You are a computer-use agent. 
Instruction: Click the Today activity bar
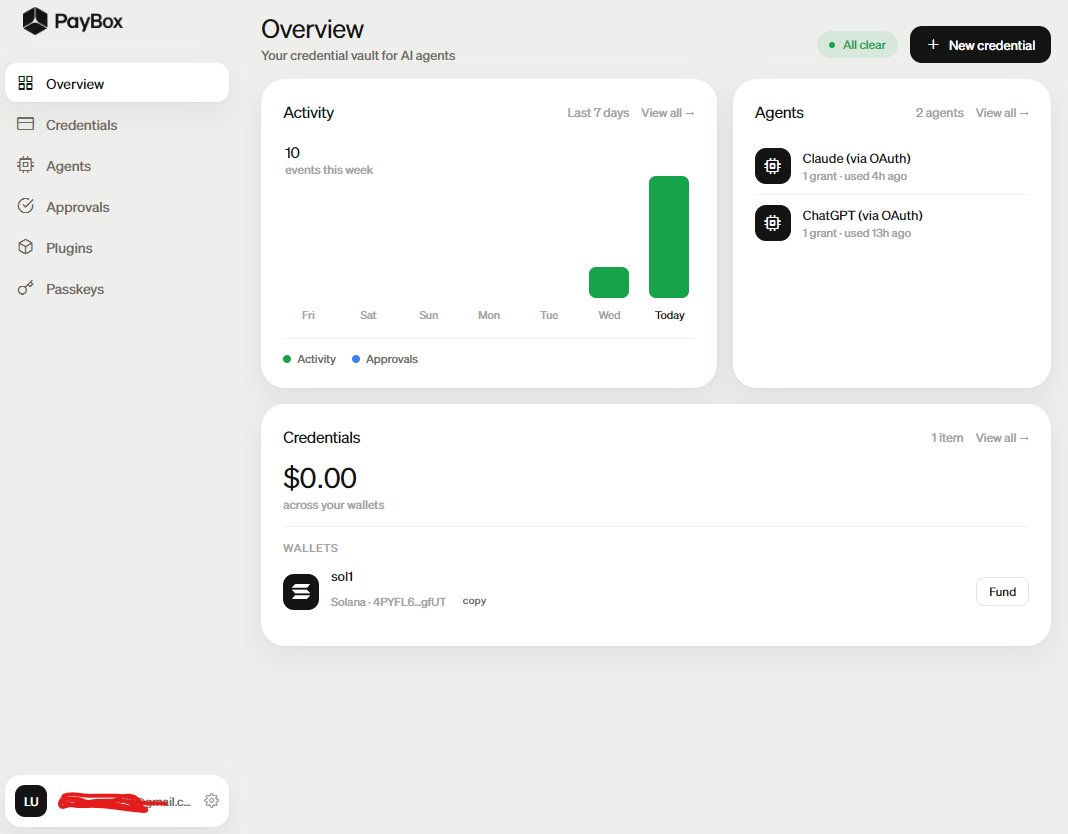point(669,237)
